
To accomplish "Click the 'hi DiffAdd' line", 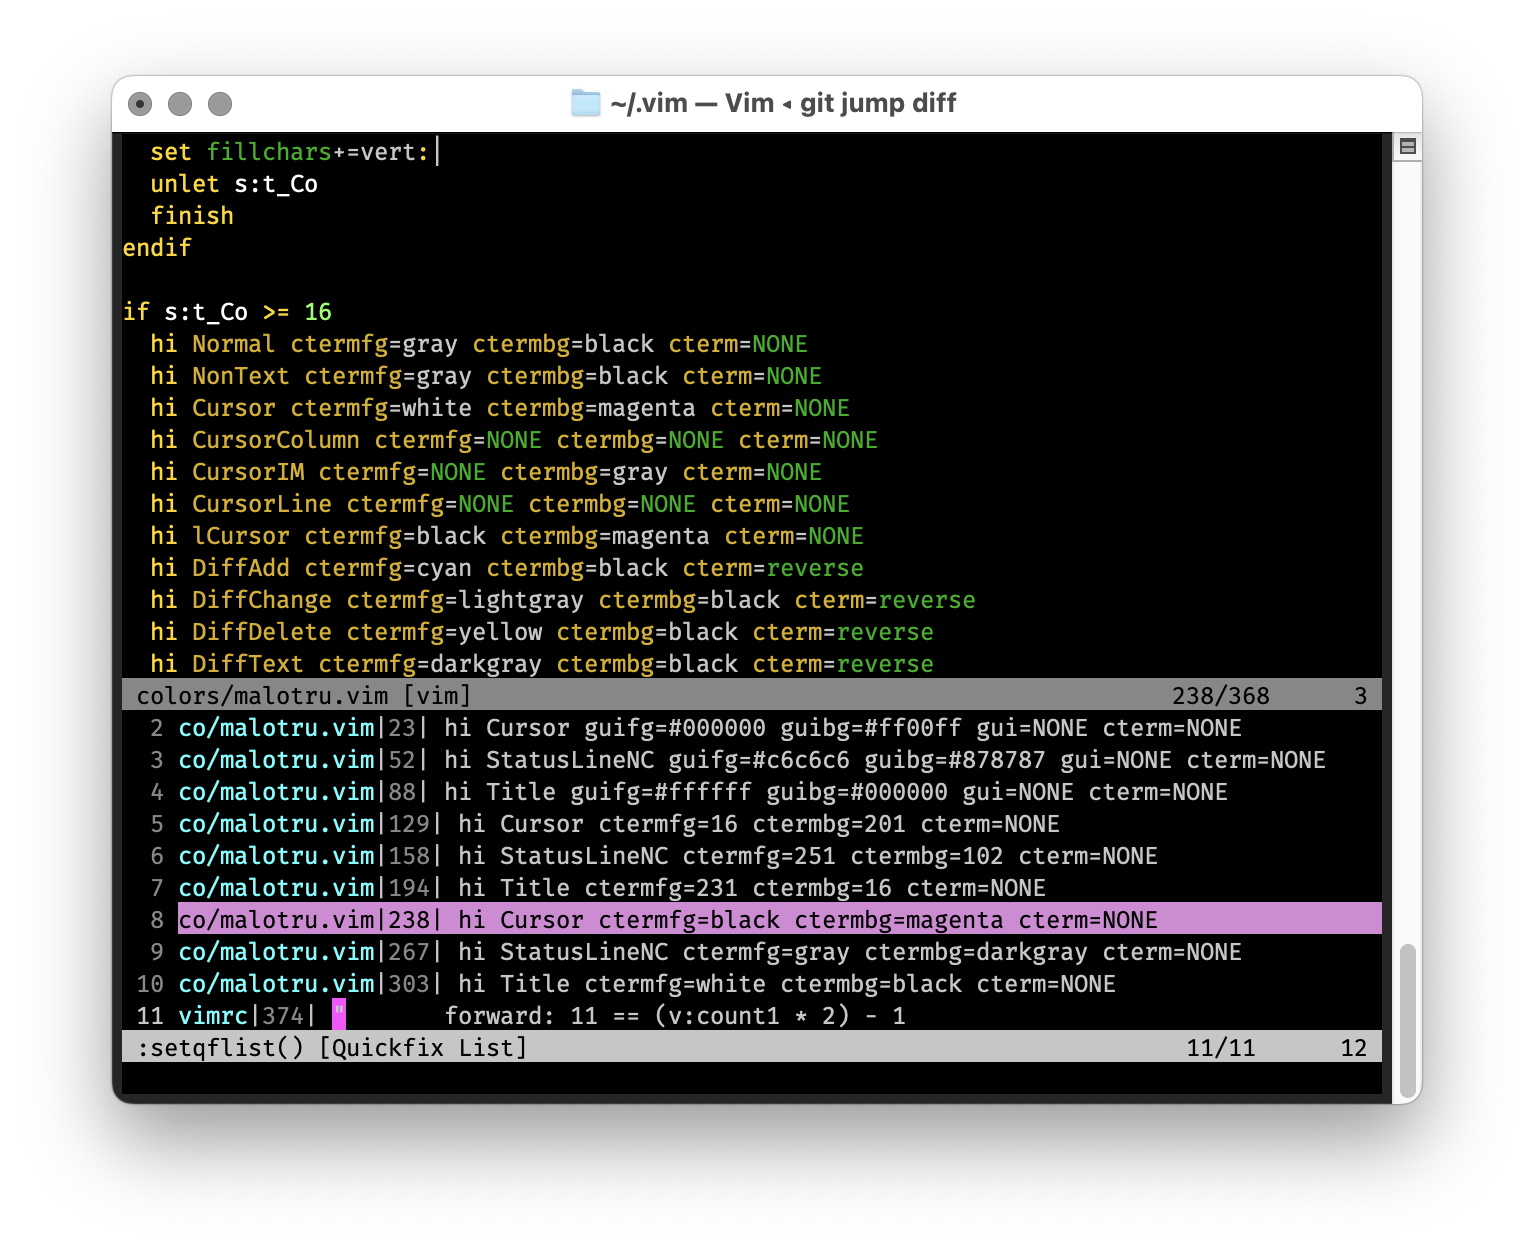I will click(x=507, y=568).
